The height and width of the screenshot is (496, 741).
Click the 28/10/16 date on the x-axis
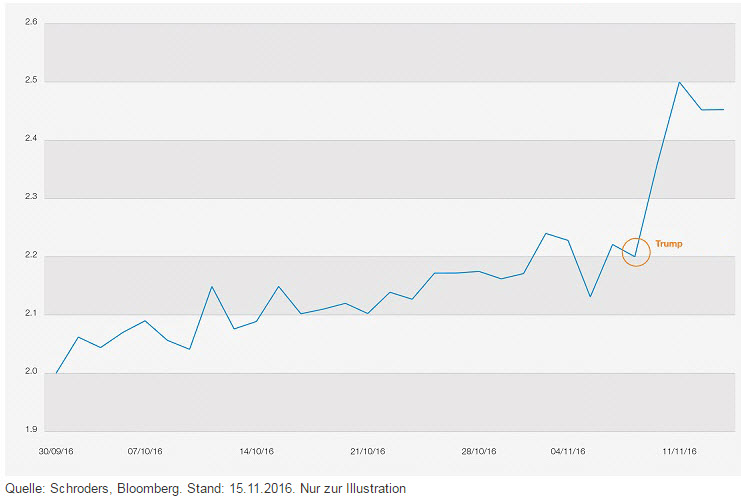[x=479, y=451]
